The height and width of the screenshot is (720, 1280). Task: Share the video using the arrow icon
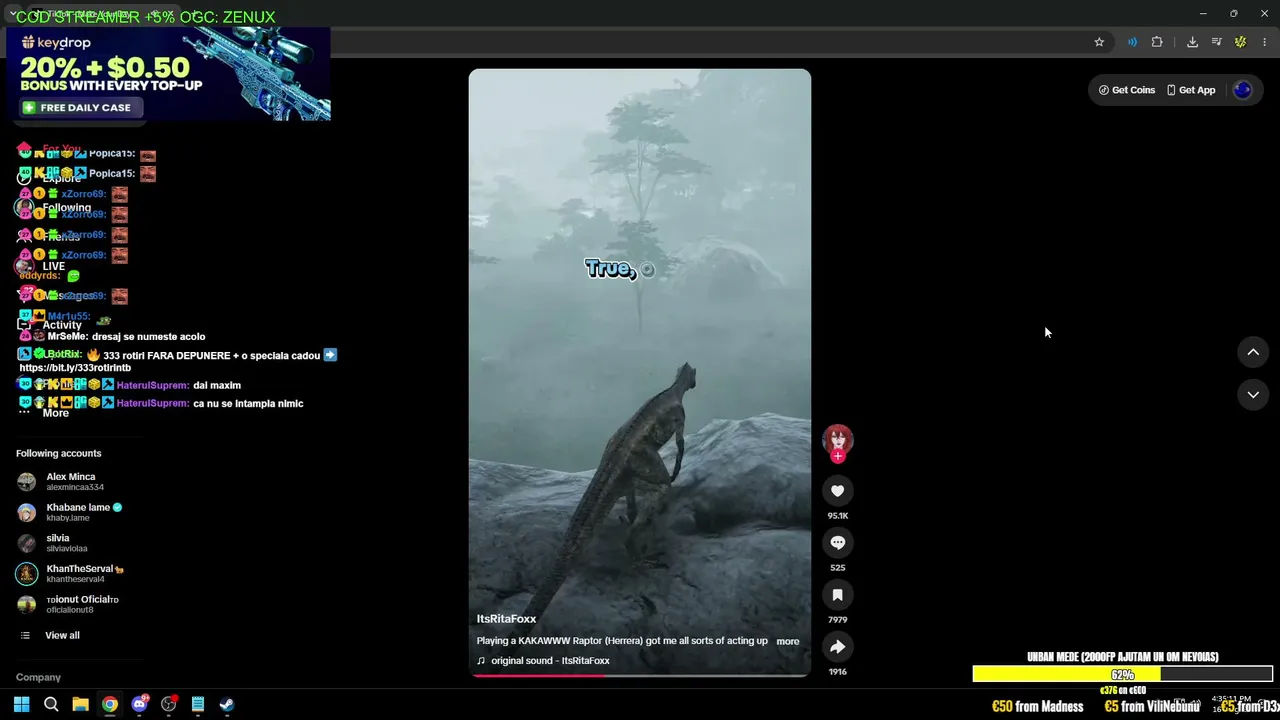pos(838,647)
